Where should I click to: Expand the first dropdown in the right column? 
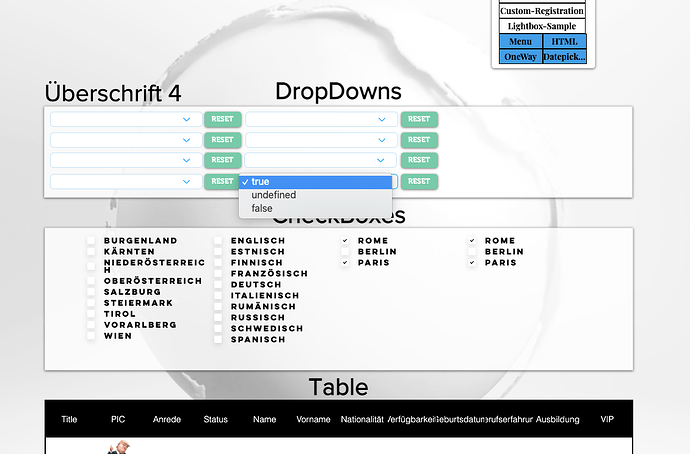pyautogui.click(x=321, y=119)
